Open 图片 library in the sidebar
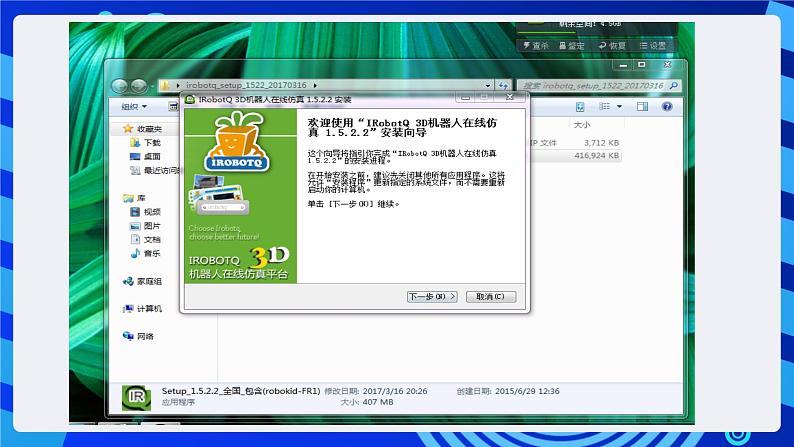Viewport: 794px width, 447px height. coord(151,226)
